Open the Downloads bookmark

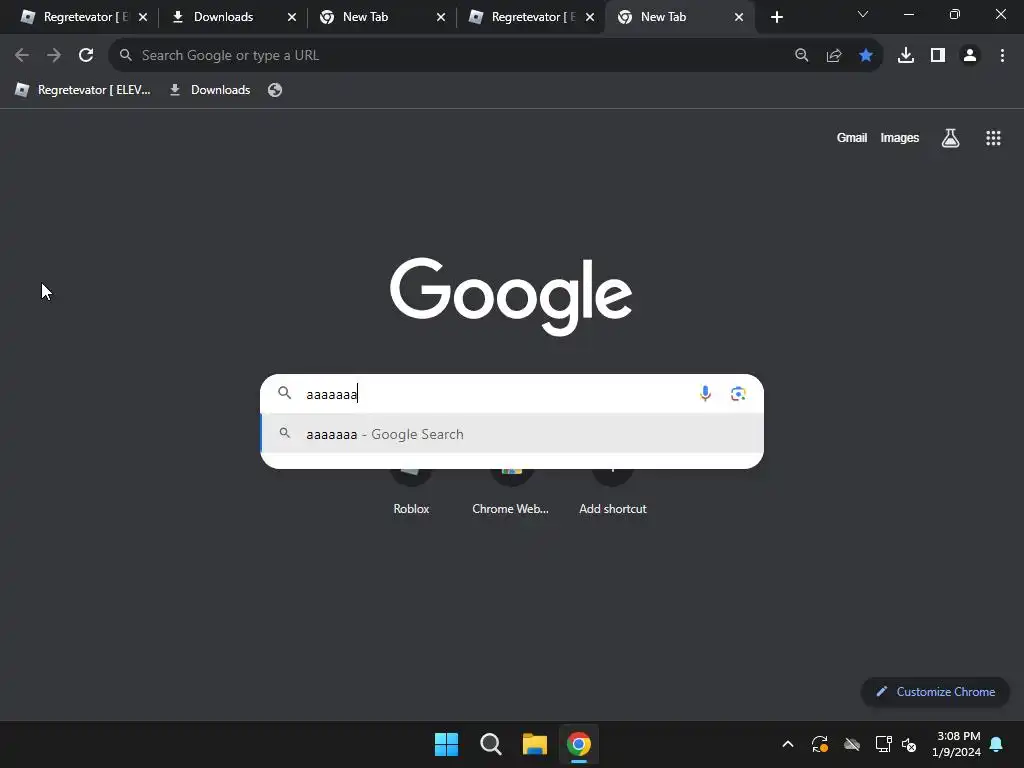(210, 90)
